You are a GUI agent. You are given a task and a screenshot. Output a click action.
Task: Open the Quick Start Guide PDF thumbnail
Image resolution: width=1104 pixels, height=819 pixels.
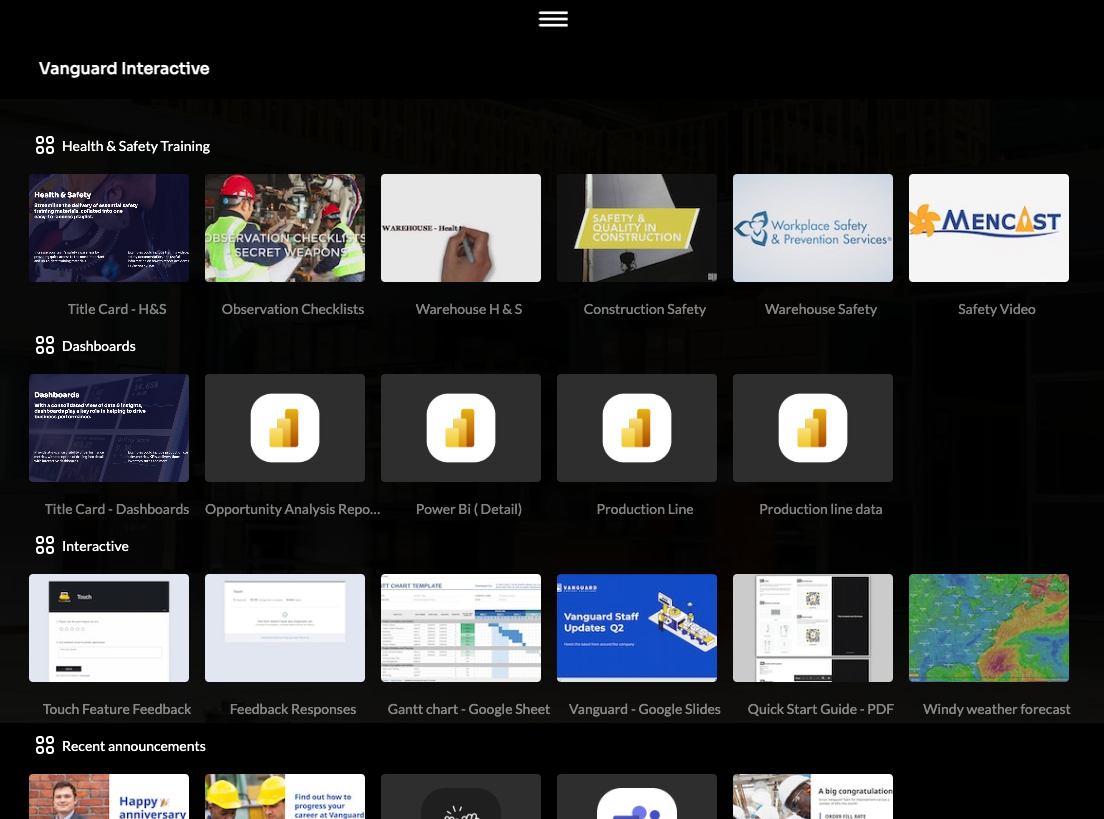tap(813, 628)
